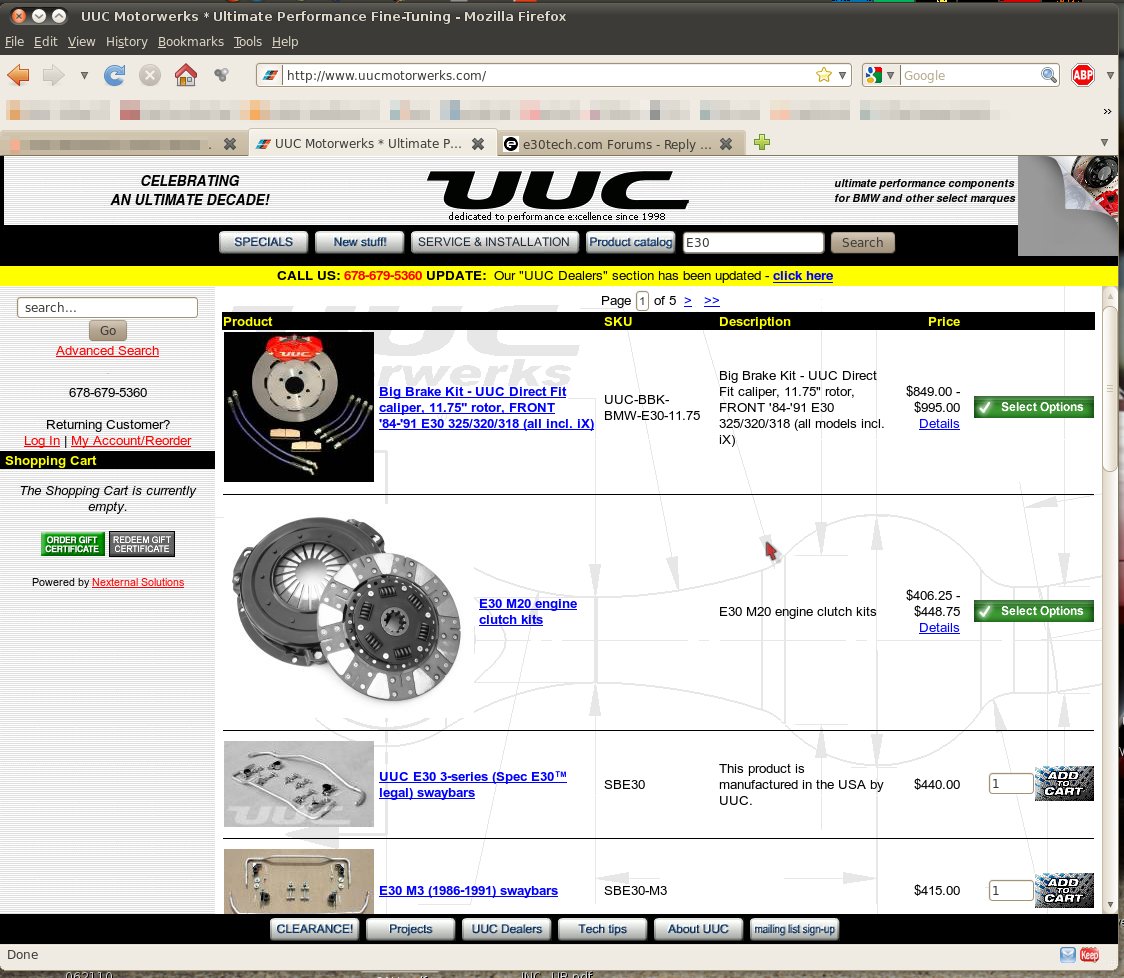Click the SPECIALS button

point(263,242)
